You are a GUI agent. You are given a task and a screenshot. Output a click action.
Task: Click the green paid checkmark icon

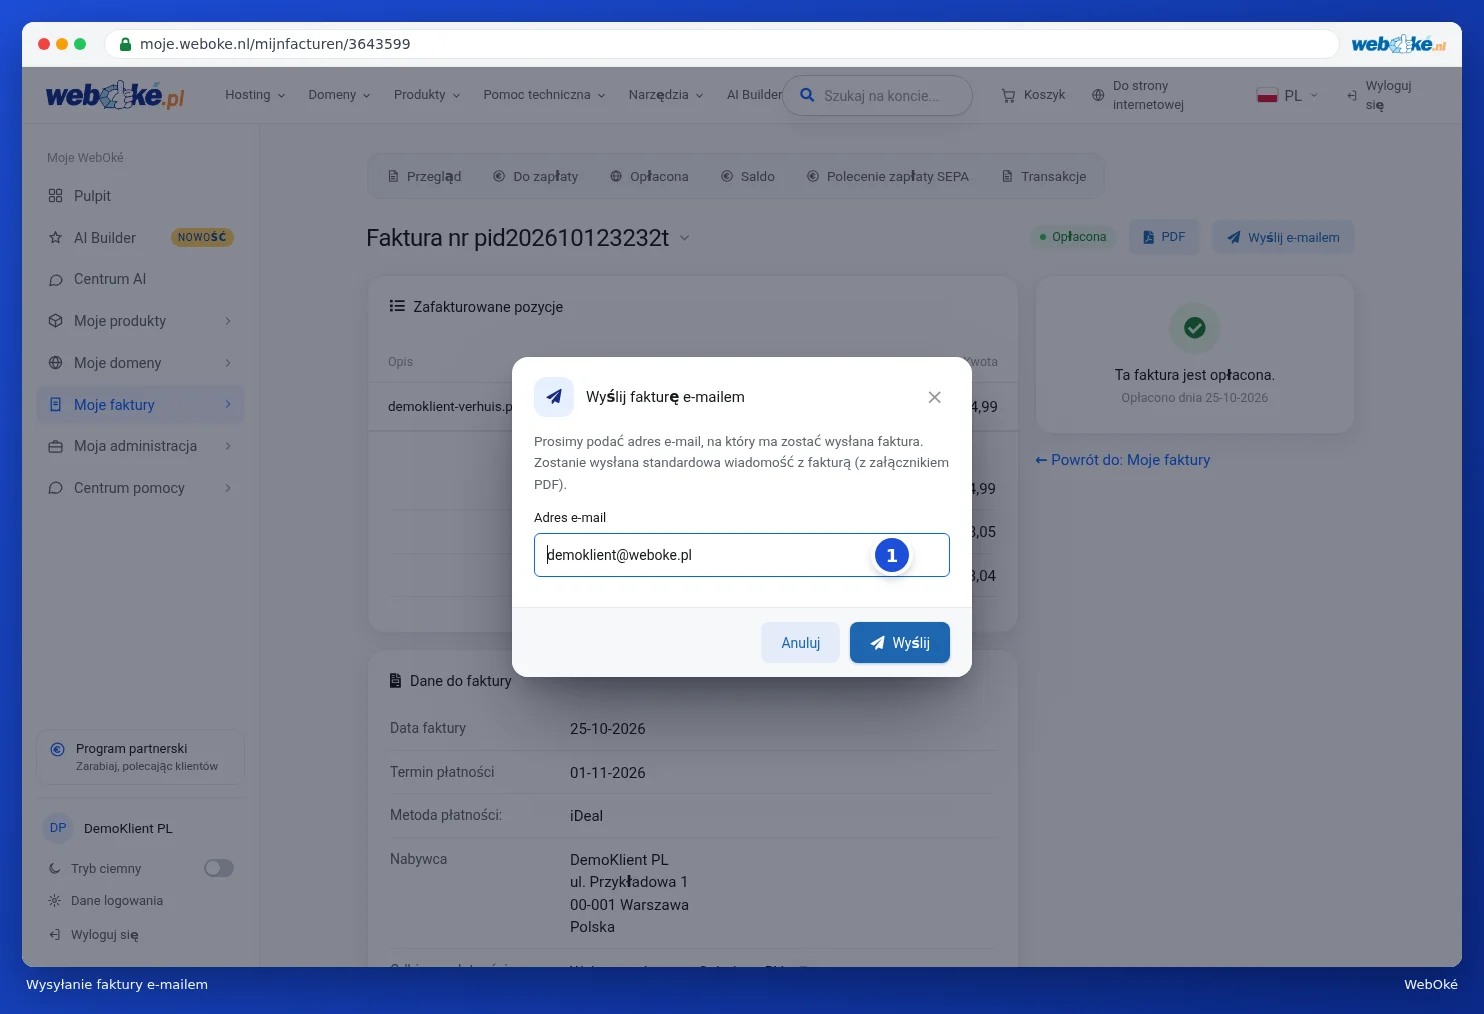coord(1194,328)
